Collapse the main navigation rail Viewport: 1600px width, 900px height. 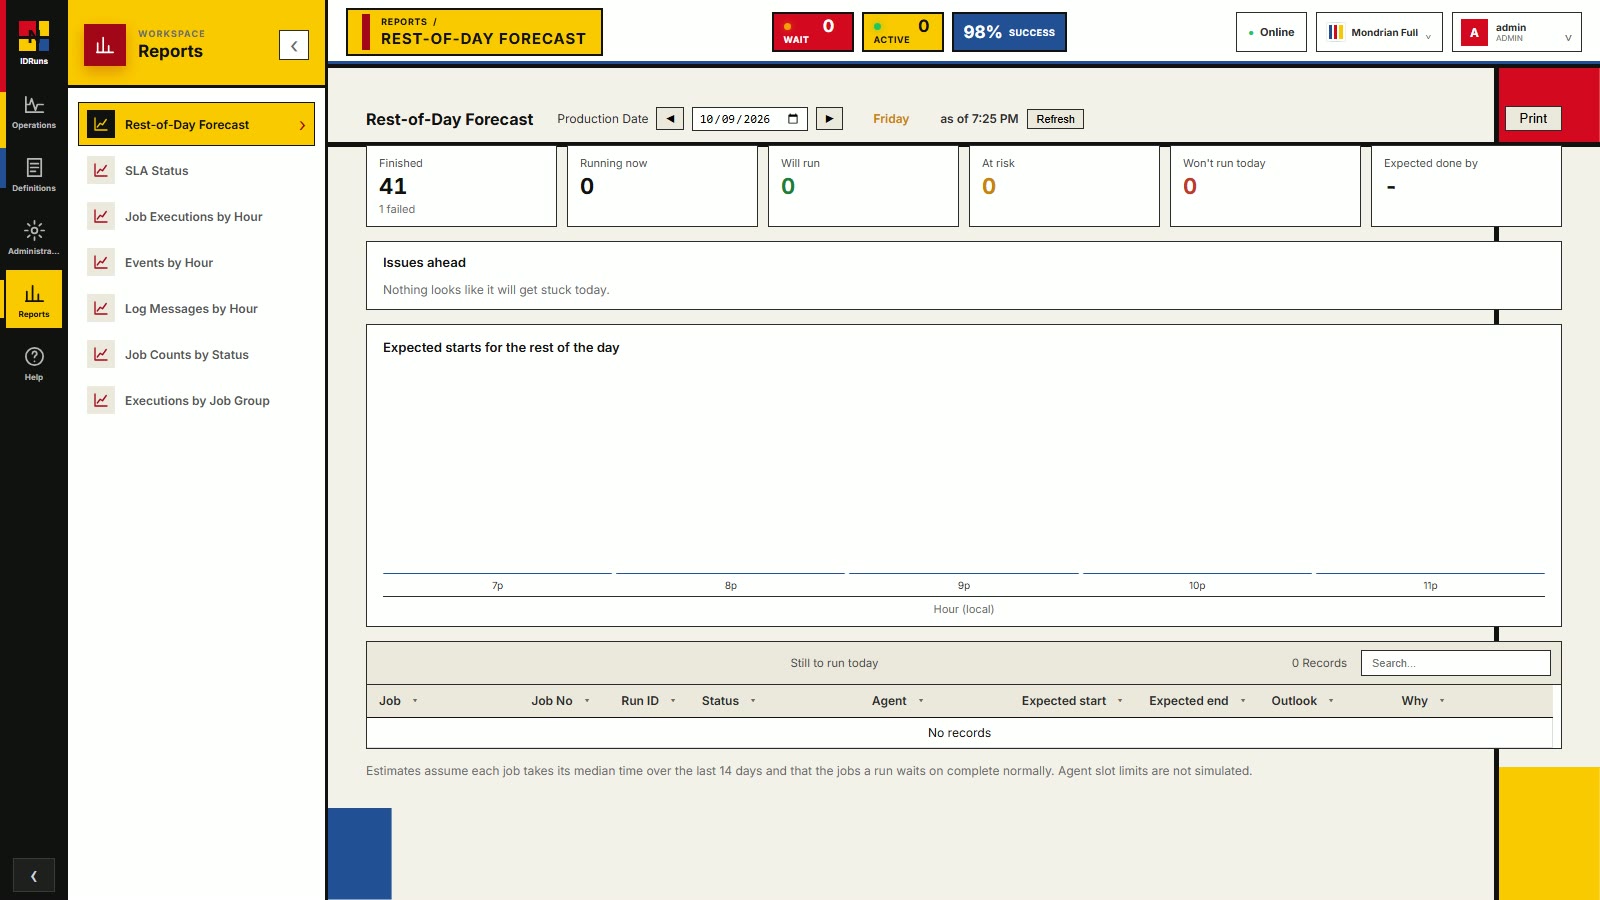point(34,876)
